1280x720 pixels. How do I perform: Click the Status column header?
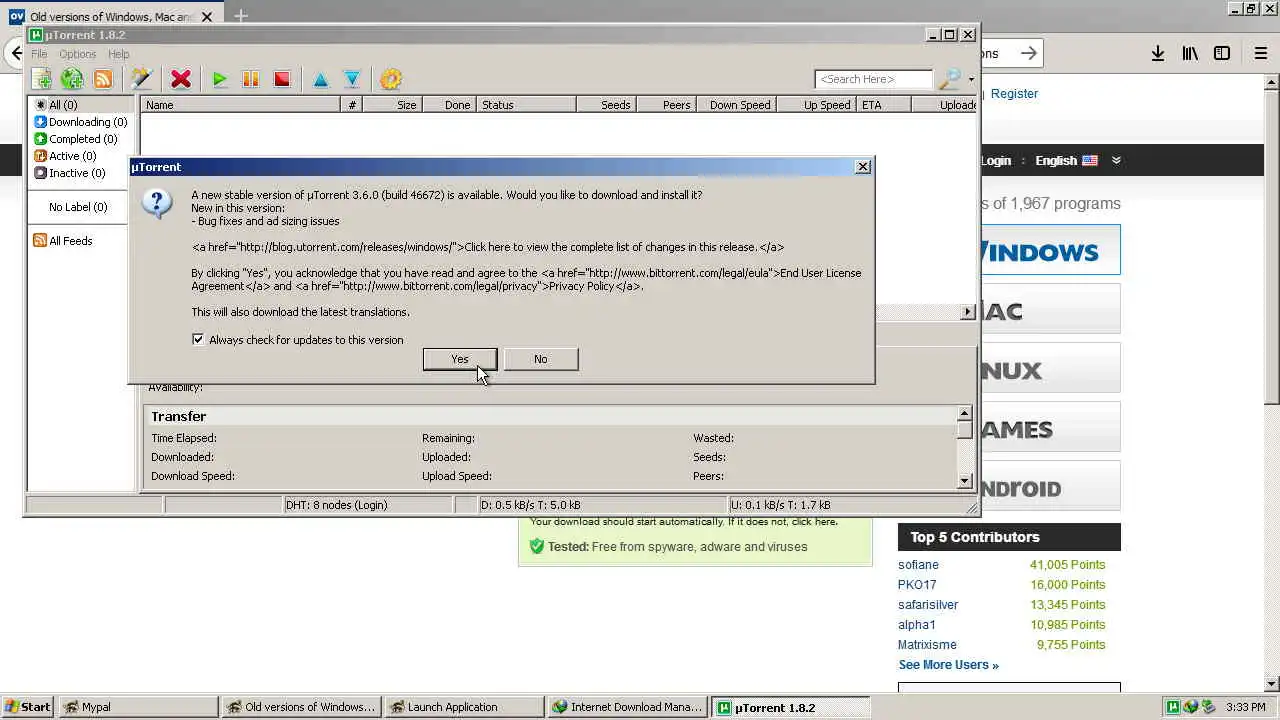tap(526, 105)
